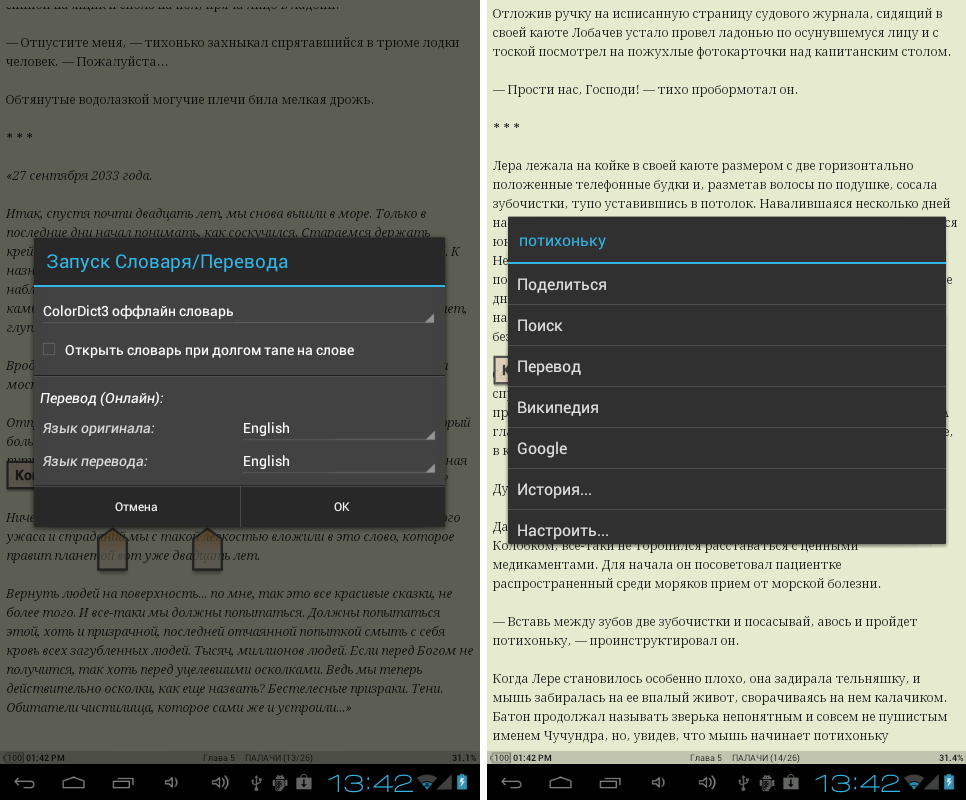
Task: Tap the home icon on the left screen
Action: (73, 783)
